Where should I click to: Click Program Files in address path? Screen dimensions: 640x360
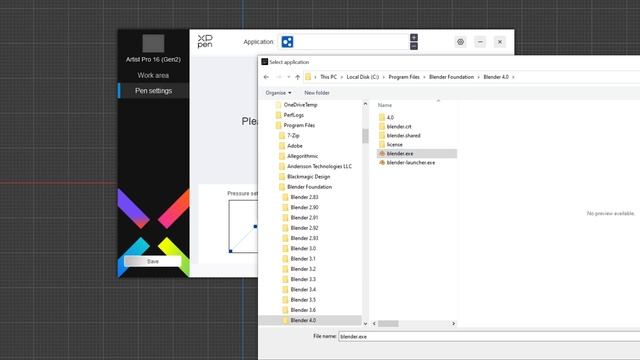point(404,77)
